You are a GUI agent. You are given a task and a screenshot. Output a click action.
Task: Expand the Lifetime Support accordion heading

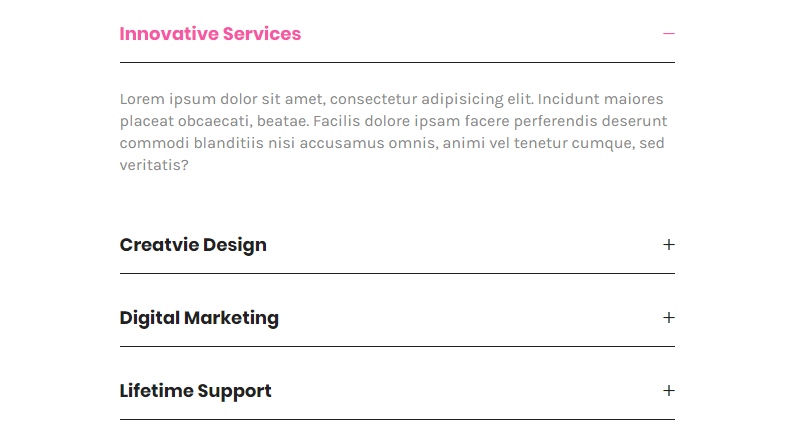pos(195,391)
